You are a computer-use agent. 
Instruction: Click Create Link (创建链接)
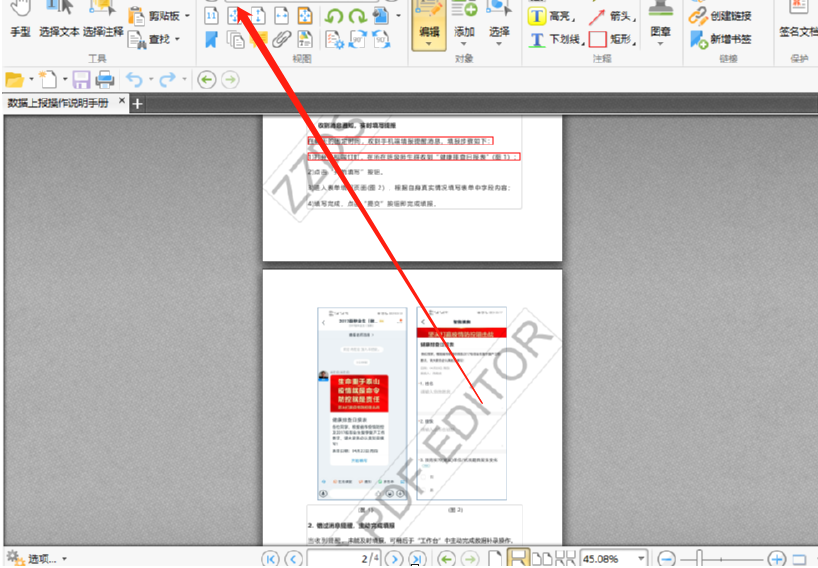pyautogui.click(x=720, y=16)
